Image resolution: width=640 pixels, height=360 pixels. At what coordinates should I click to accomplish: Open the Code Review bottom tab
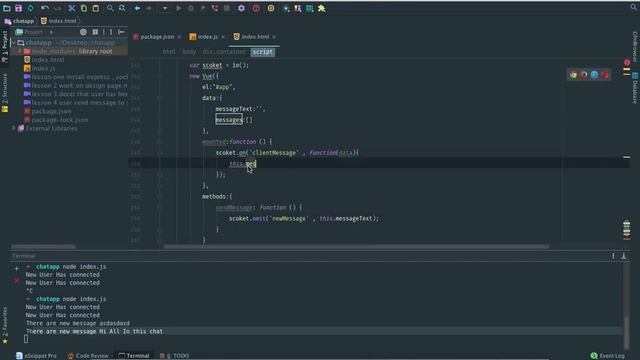88,356
